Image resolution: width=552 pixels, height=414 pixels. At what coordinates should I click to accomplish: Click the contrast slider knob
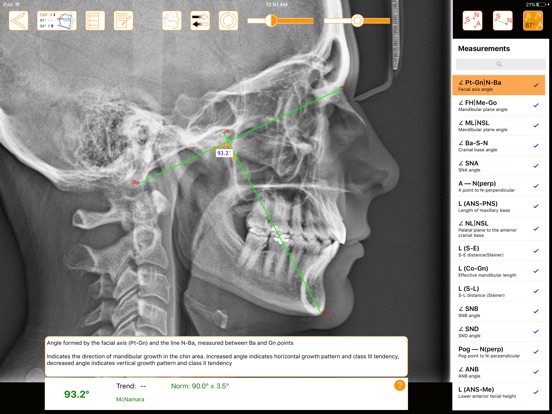pyautogui.click(x=271, y=20)
